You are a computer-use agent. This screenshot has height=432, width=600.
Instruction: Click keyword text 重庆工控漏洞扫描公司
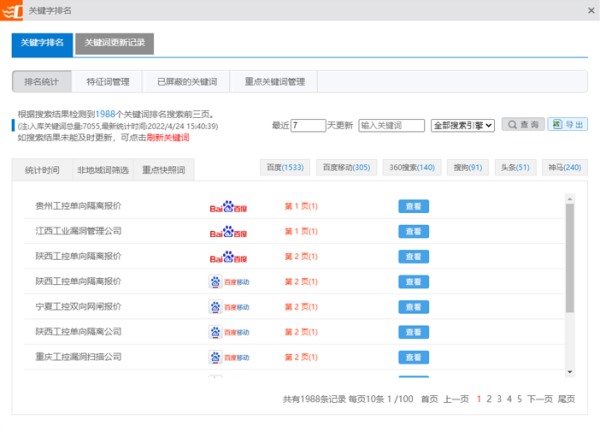pyautogui.click(x=78, y=357)
